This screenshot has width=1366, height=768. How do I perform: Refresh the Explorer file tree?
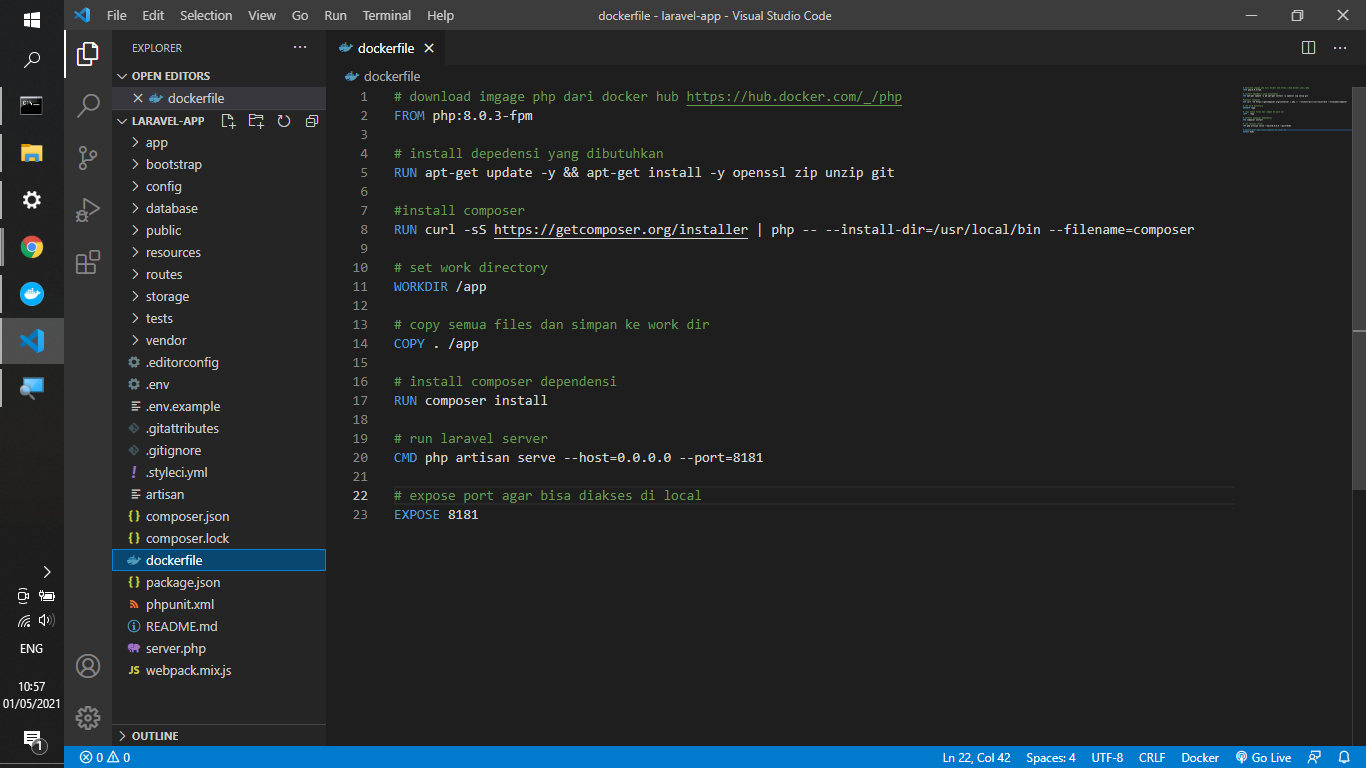tap(284, 121)
